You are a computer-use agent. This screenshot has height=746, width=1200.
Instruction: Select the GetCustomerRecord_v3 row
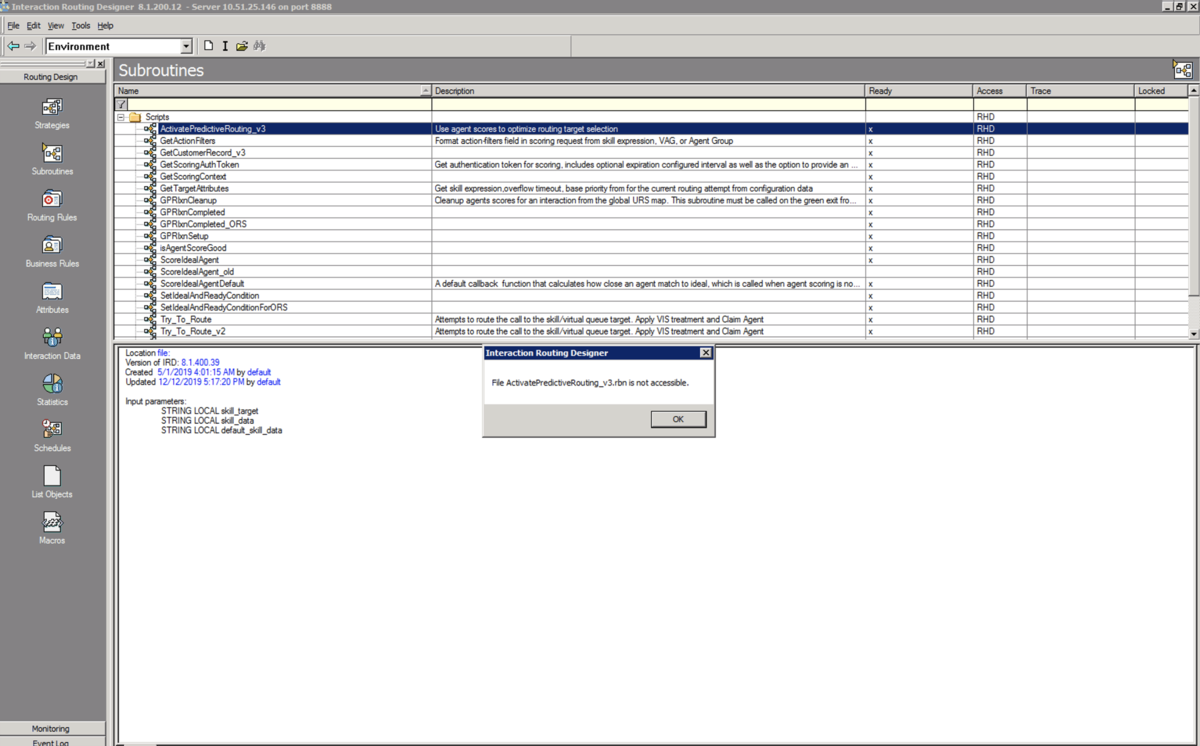point(651,153)
